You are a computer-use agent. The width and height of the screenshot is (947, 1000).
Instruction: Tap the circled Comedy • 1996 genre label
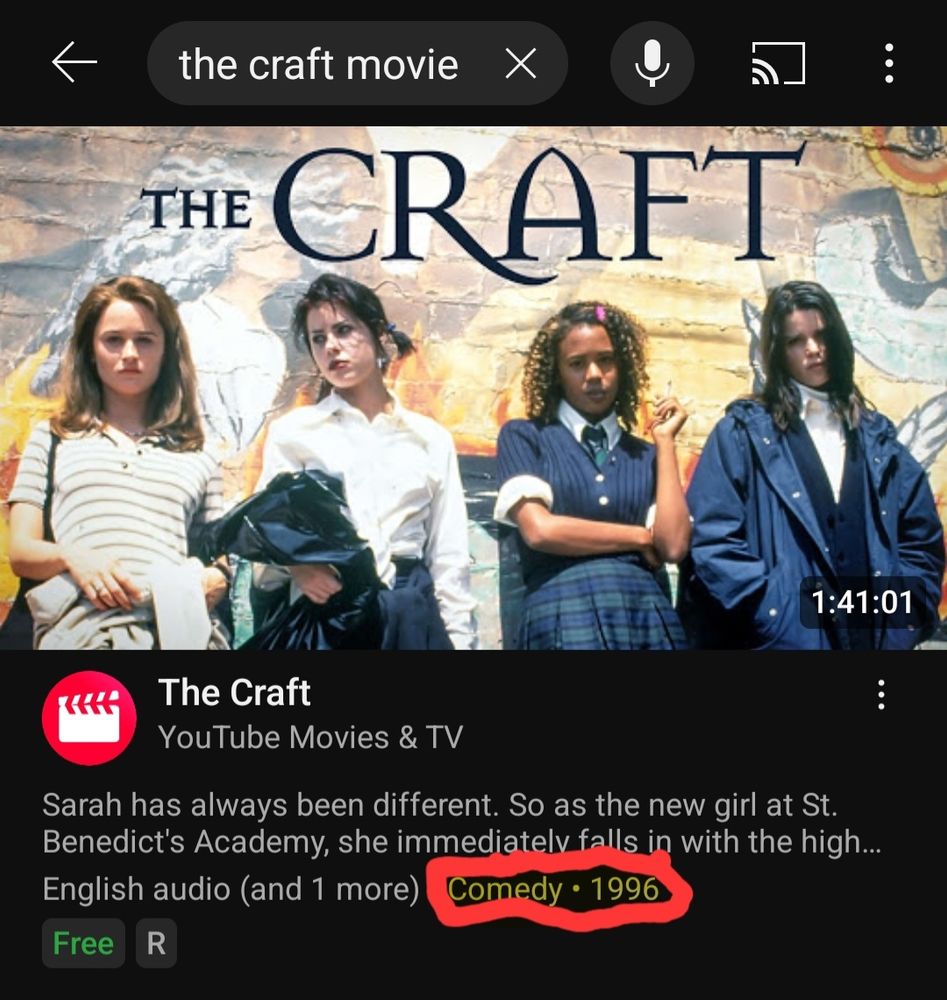pyautogui.click(x=553, y=889)
